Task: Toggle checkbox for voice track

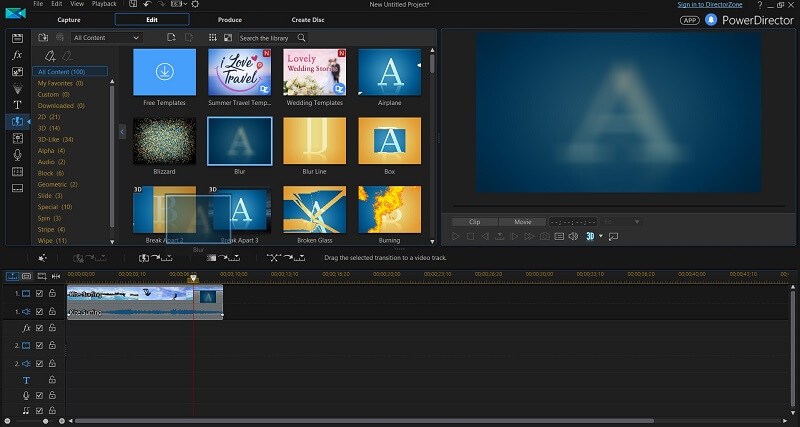Action: click(x=39, y=395)
